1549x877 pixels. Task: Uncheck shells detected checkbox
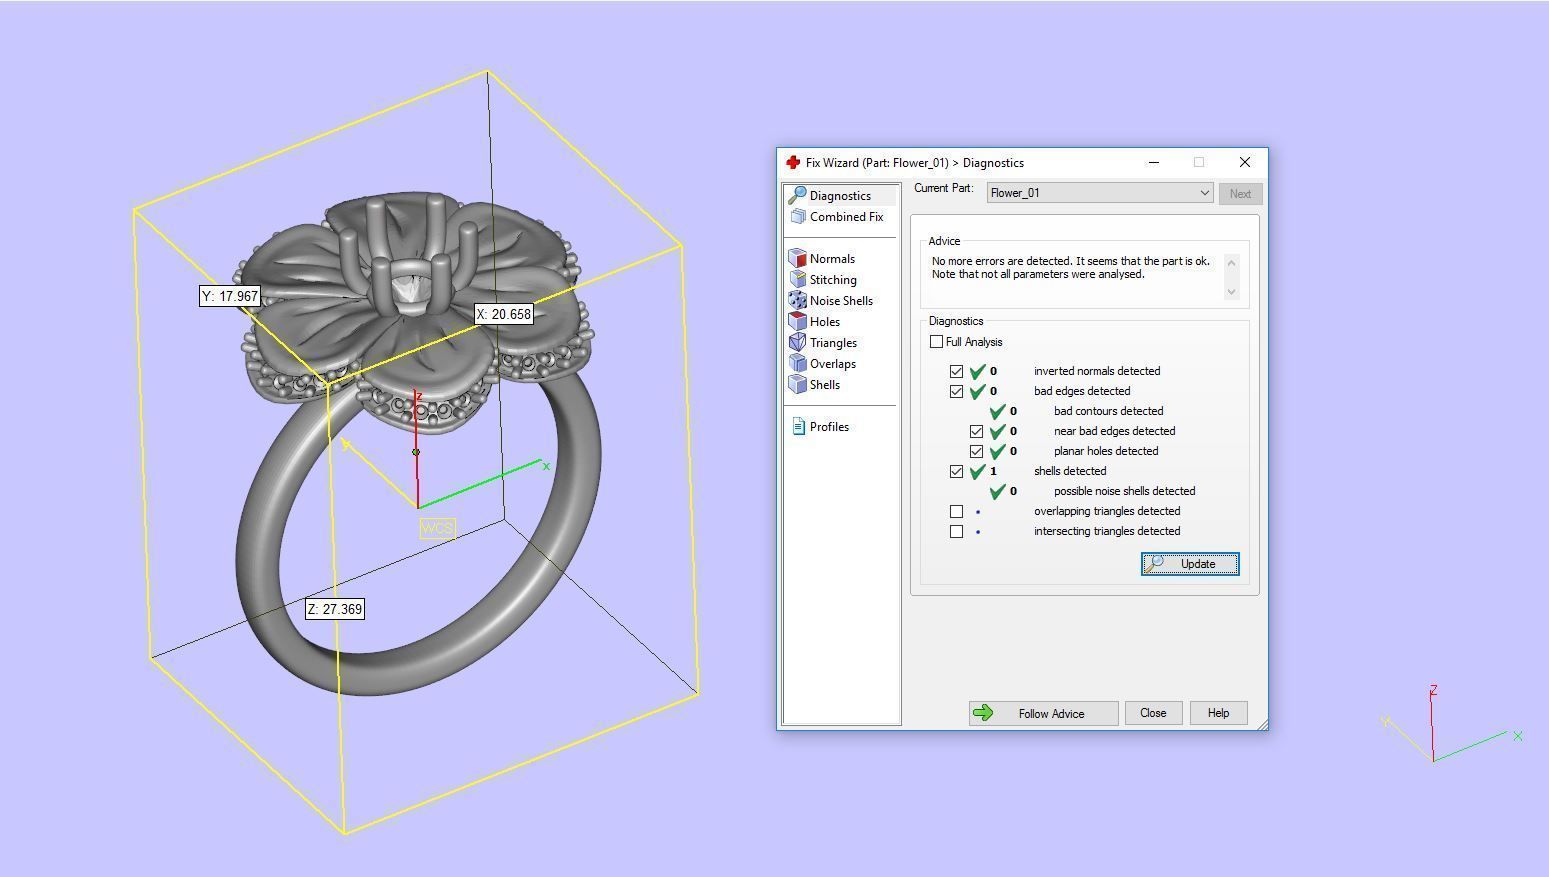(x=957, y=471)
